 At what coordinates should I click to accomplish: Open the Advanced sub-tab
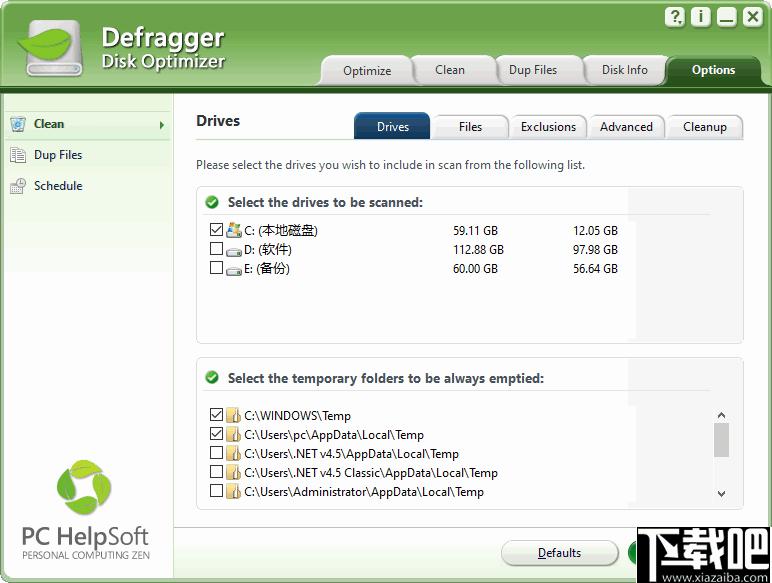pos(626,127)
